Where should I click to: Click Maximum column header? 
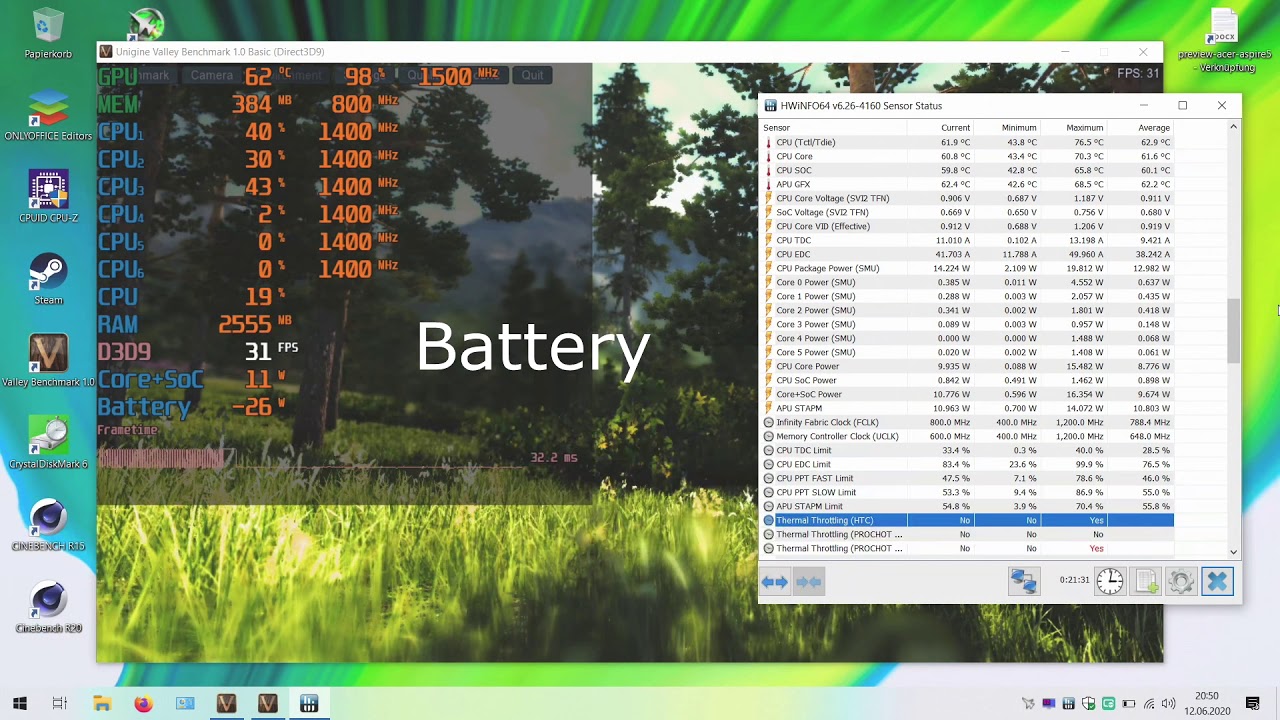coord(1073,128)
